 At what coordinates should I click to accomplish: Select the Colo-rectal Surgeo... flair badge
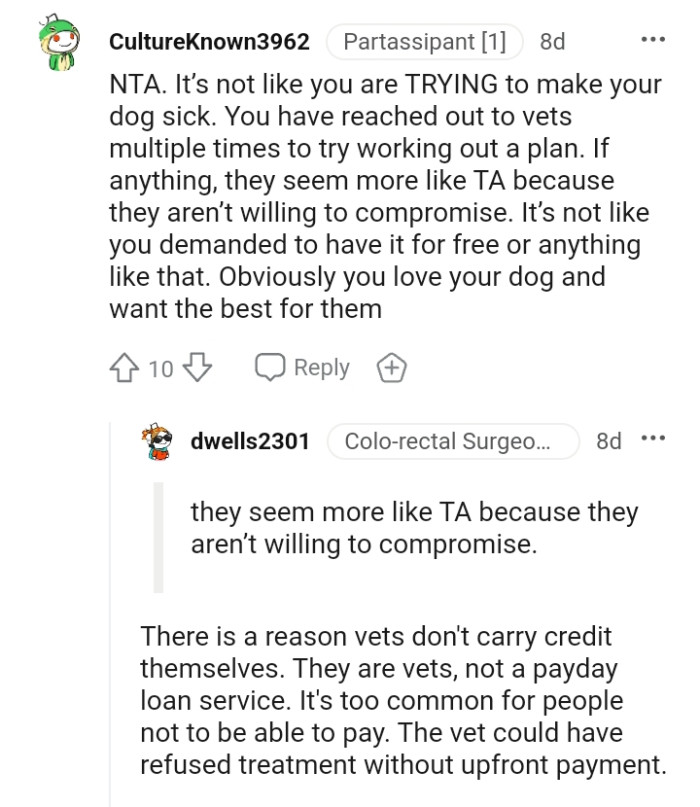coord(455,440)
